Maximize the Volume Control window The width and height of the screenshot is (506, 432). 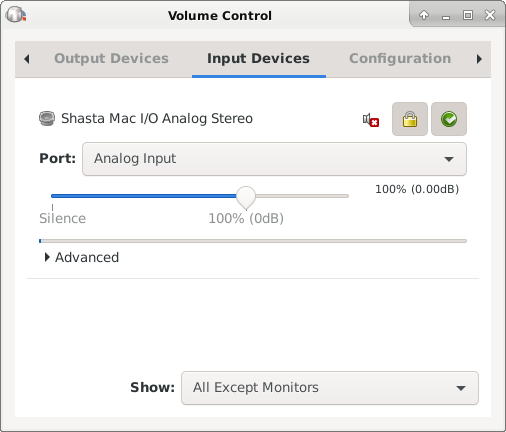tap(468, 15)
